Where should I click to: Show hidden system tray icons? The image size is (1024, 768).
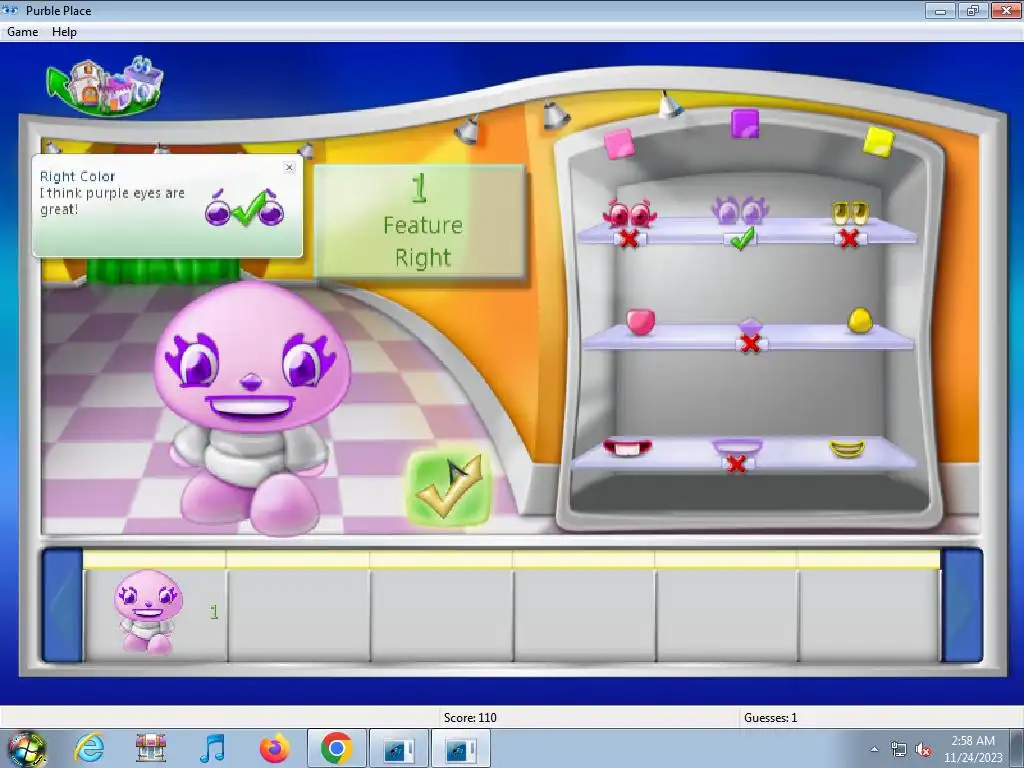tap(874, 749)
